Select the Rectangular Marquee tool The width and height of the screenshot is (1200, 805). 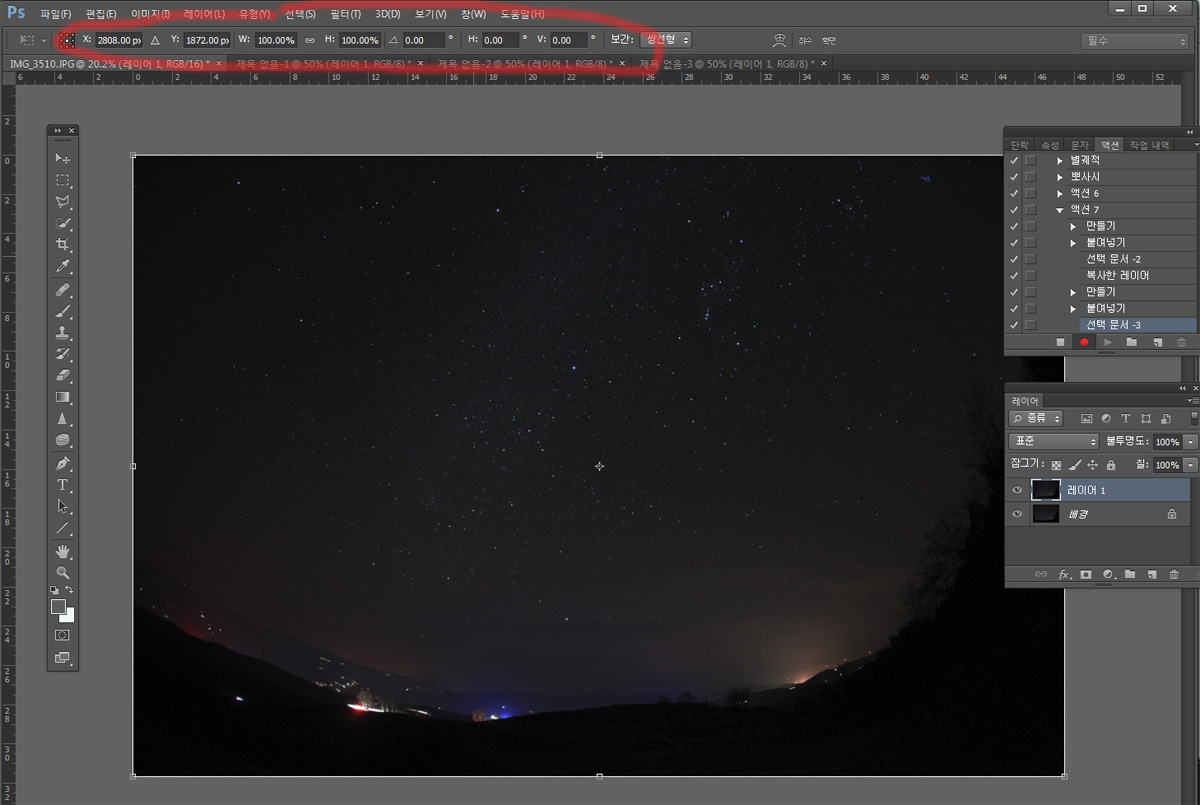point(63,181)
